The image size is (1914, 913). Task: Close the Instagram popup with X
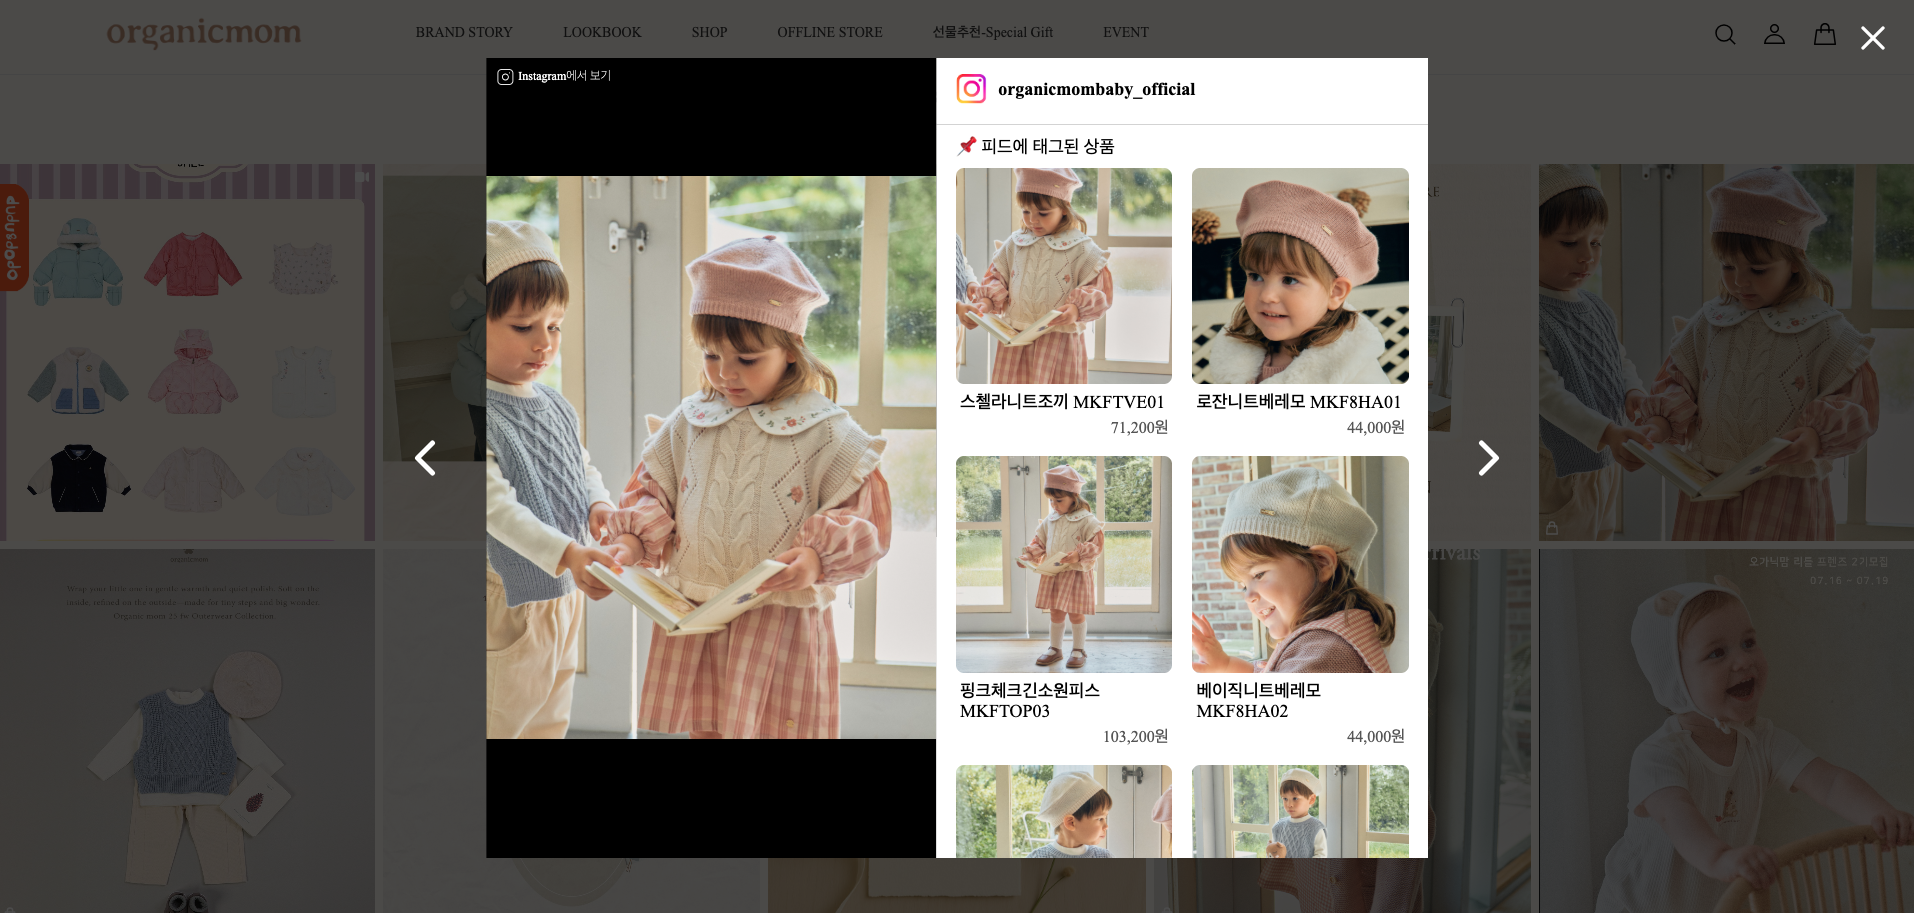(1872, 38)
